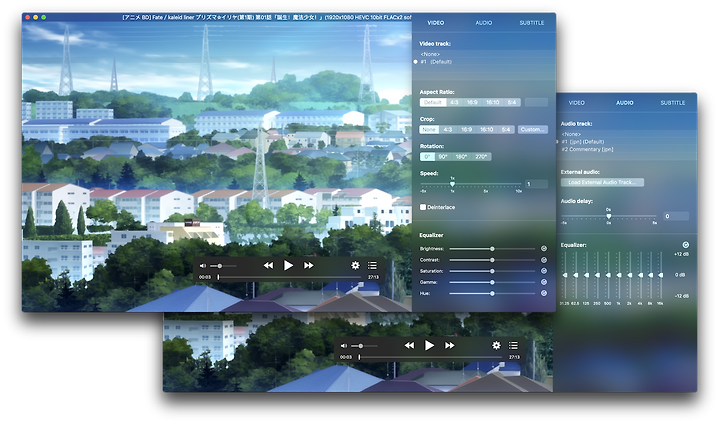Click the custom aspect ratio input field
Screen dimensions: 720x424
(536, 102)
